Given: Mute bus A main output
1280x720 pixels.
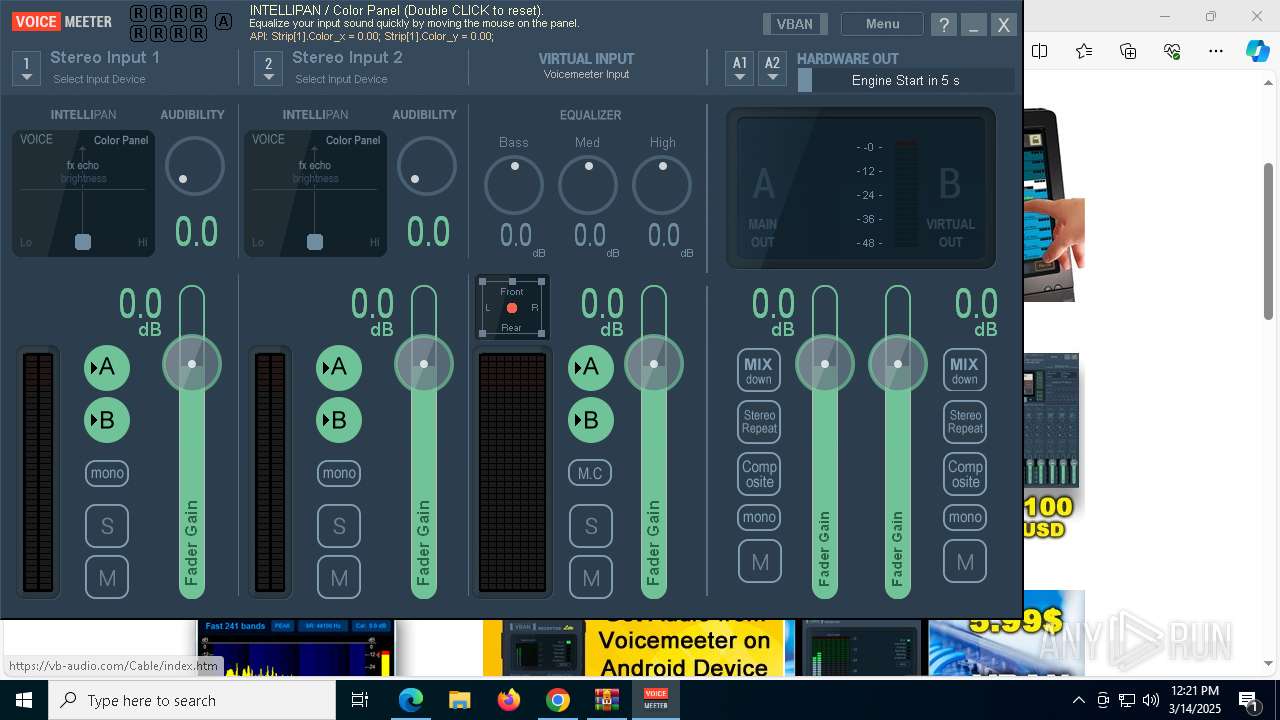Looking at the screenshot, I should point(759,562).
